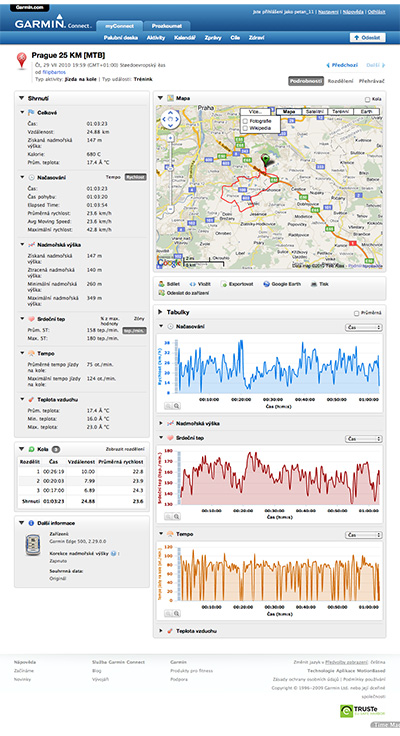The height and width of the screenshot is (736, 400).
Task: Open the Čas dropdown on heart rate chart
Action: point(364,439)
